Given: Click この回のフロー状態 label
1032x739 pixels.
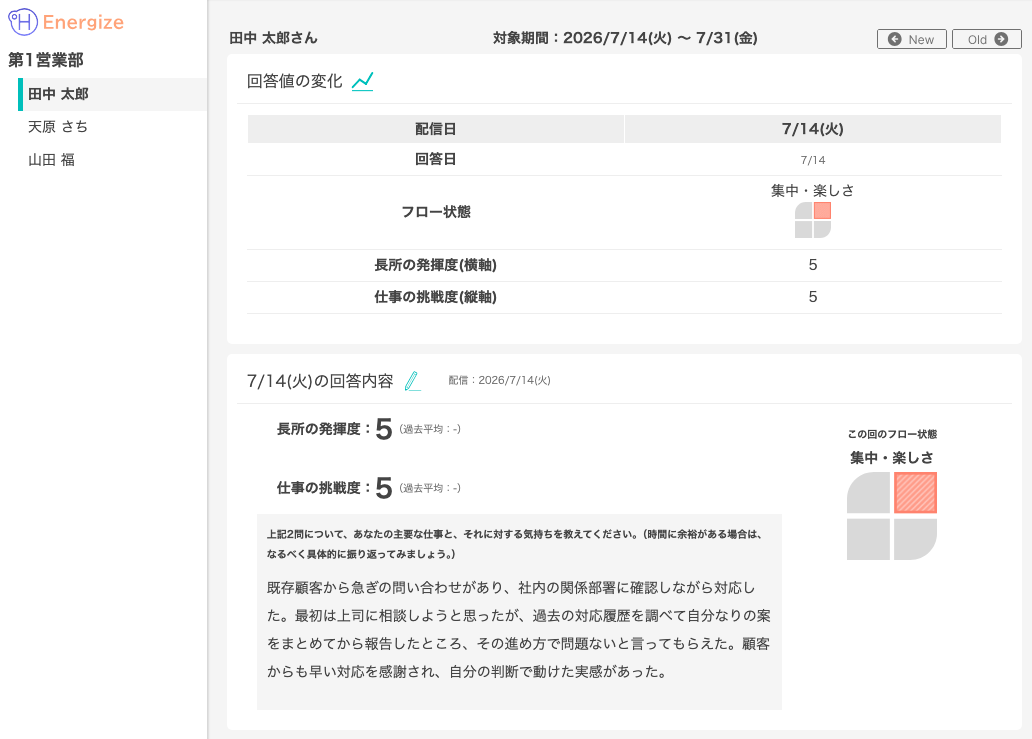Looking at the screenshot, I should 892,434.
